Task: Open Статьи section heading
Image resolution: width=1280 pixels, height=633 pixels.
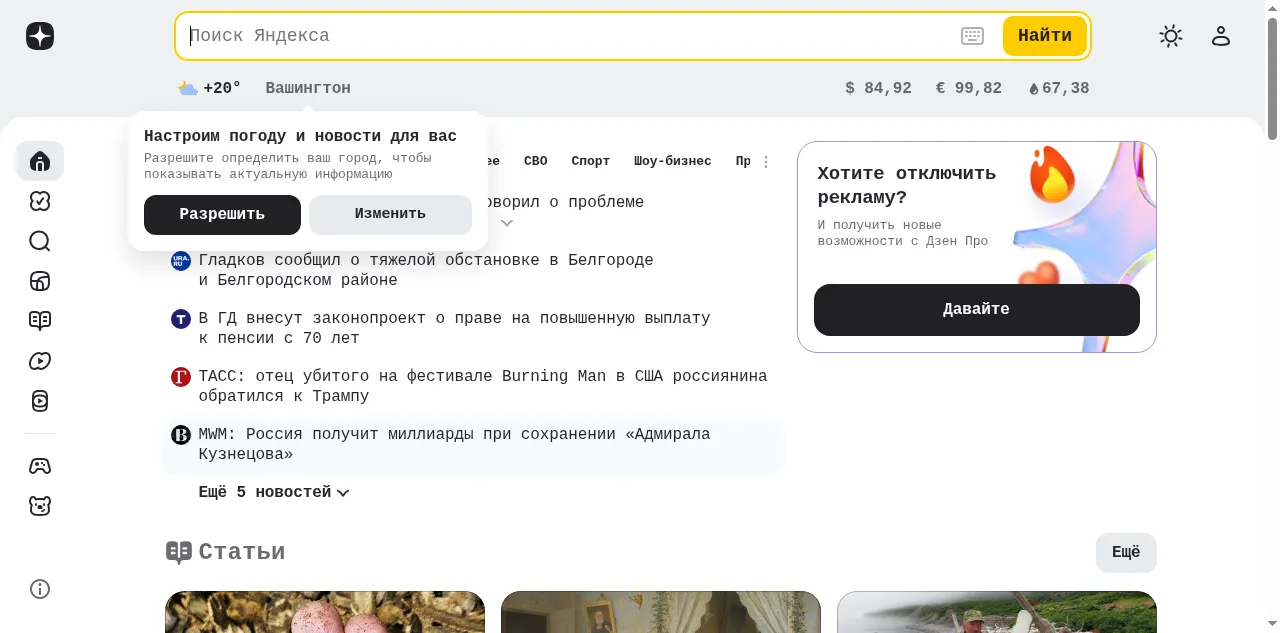Action: [242, 552]
